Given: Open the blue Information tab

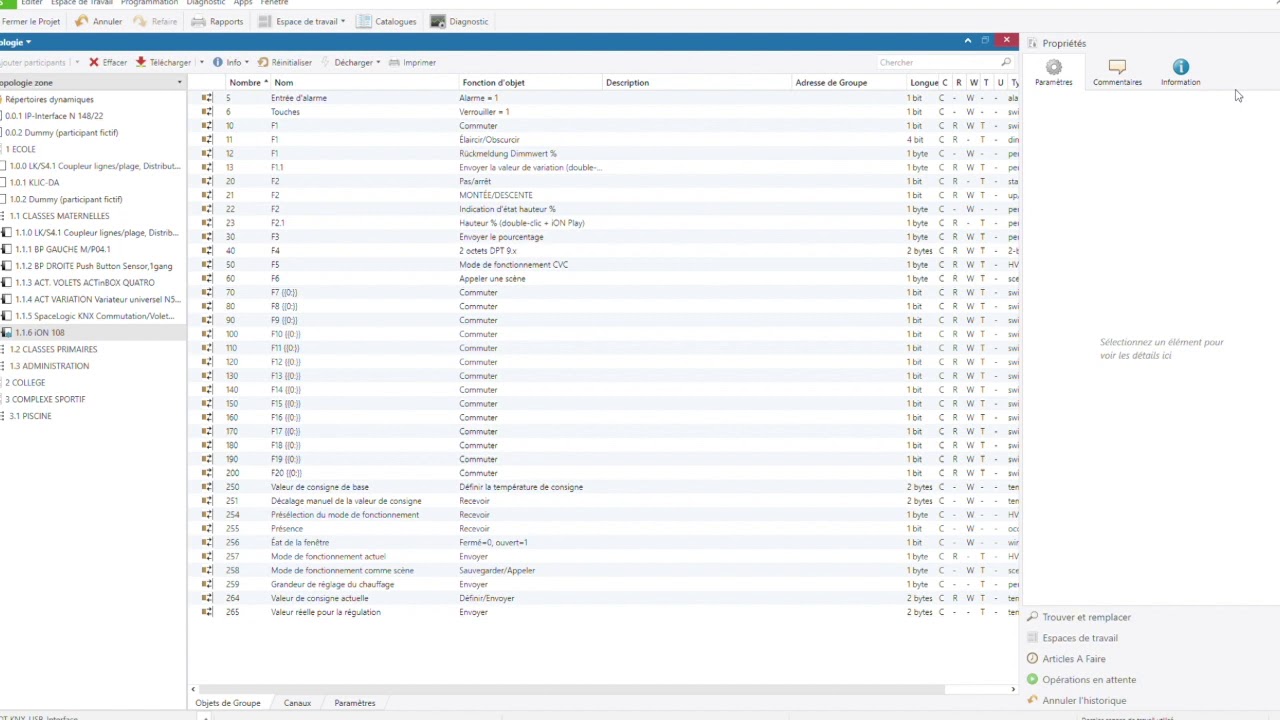Looking at the screenshot, I should 1180,73.
